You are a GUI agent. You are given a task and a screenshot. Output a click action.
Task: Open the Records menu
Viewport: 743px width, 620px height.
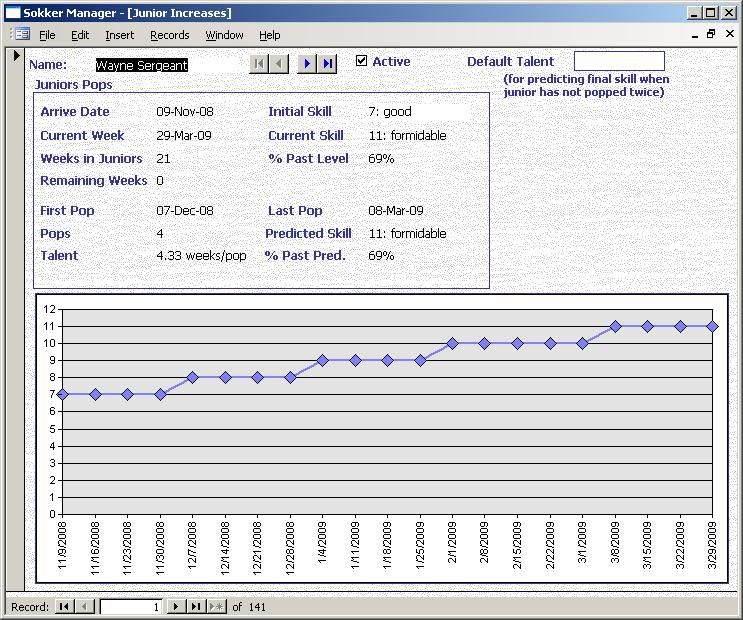coord(169,35)
